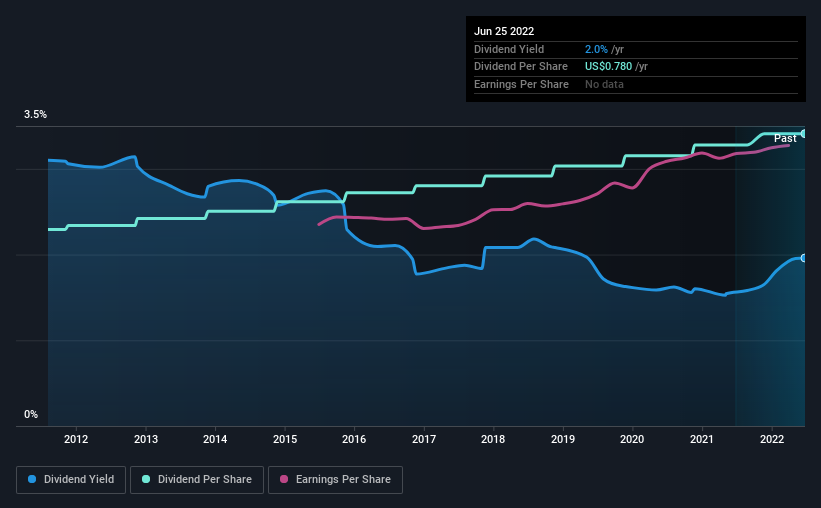Image resolution: width=821 pixels, height=508 pixels.
Task: Click the 0% y-axis label
Action: tap(31, 414)
